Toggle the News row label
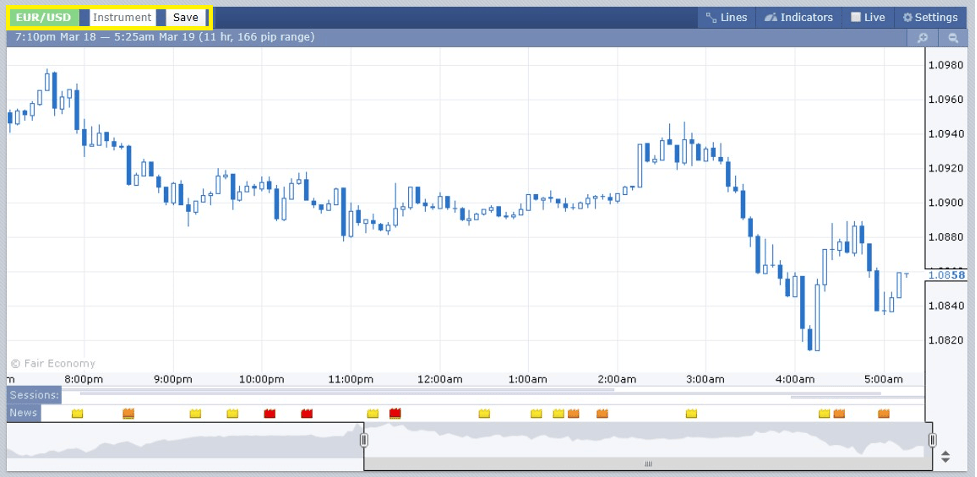This screenshot has width=977, height=477. [24, 413]
